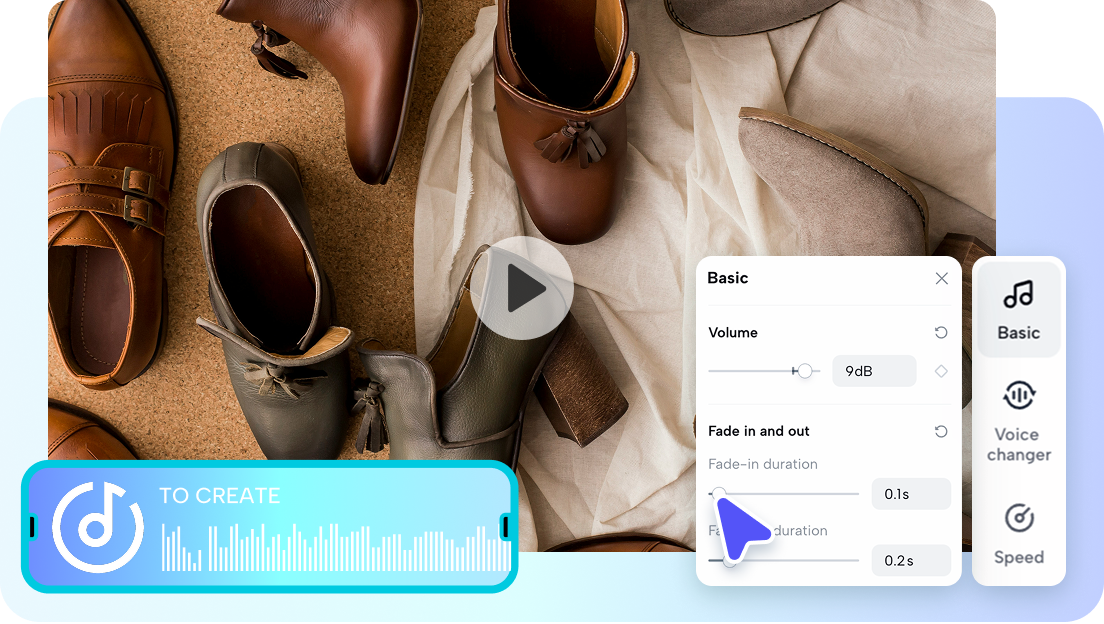This screenshot has height=624, width=1104.
Task: Click the Fade in and out section header
Action: point(759,431)
